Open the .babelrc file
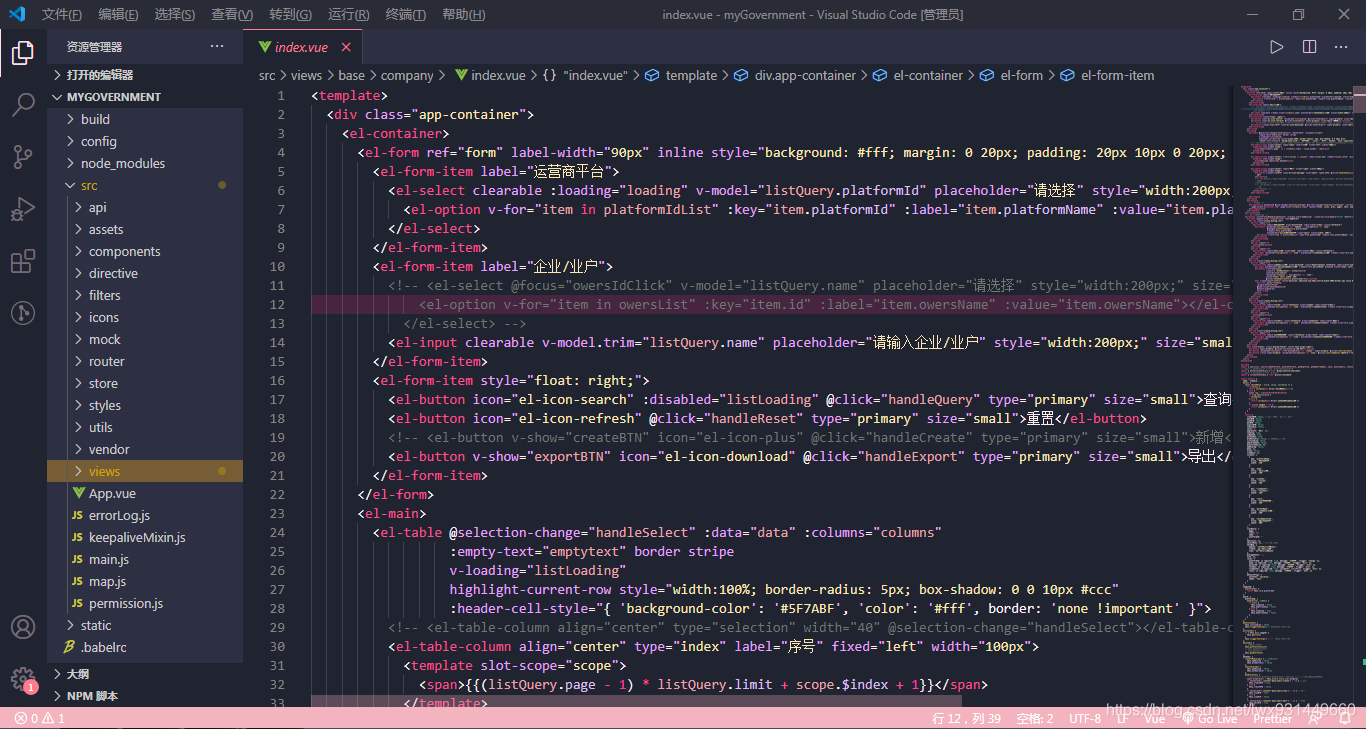Image resolution: width=1366 pixels, height=729 pixels. pos(145,647)
